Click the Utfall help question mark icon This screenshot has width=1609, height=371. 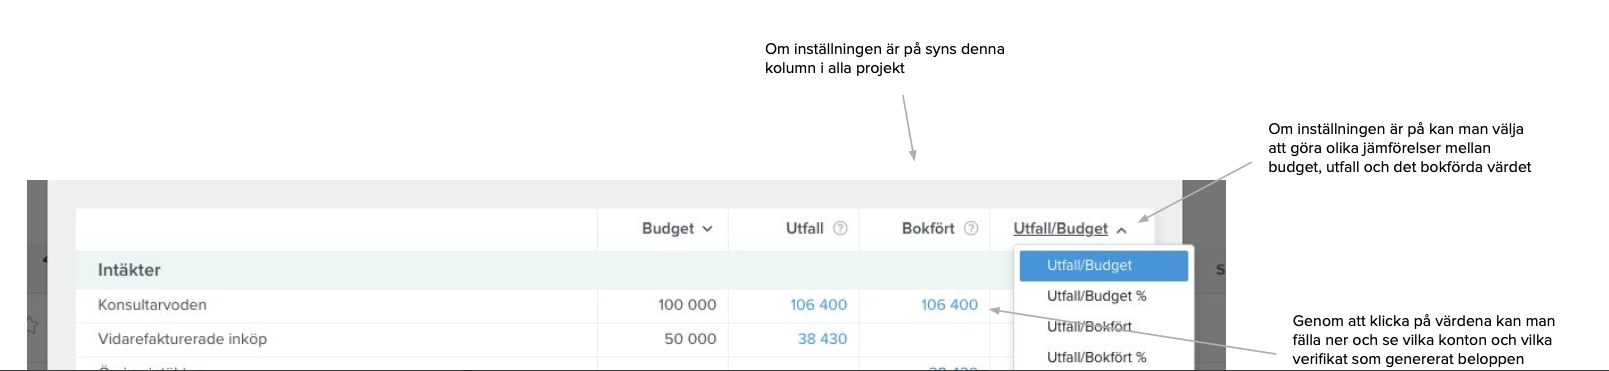(840, 228)
